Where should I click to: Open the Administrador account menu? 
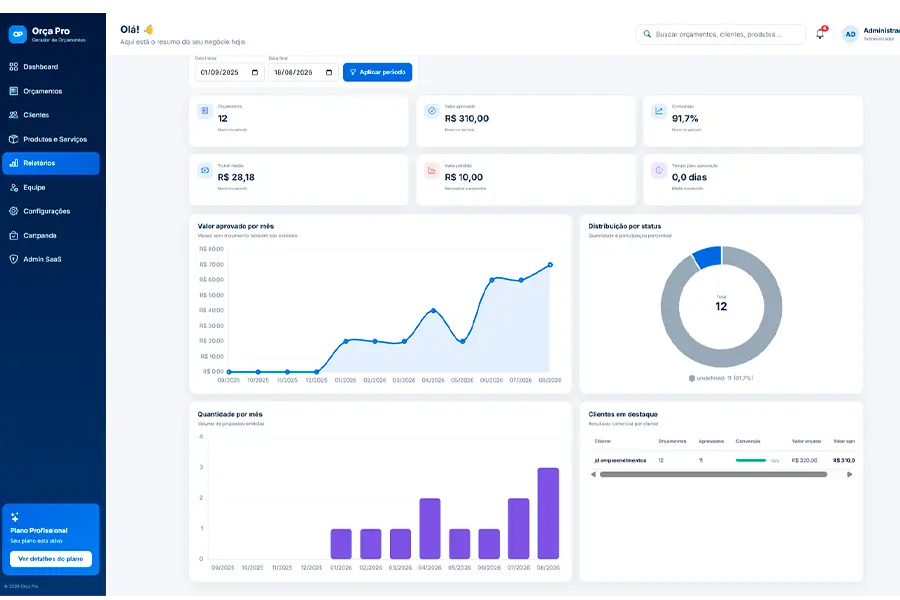pos(870,34)
